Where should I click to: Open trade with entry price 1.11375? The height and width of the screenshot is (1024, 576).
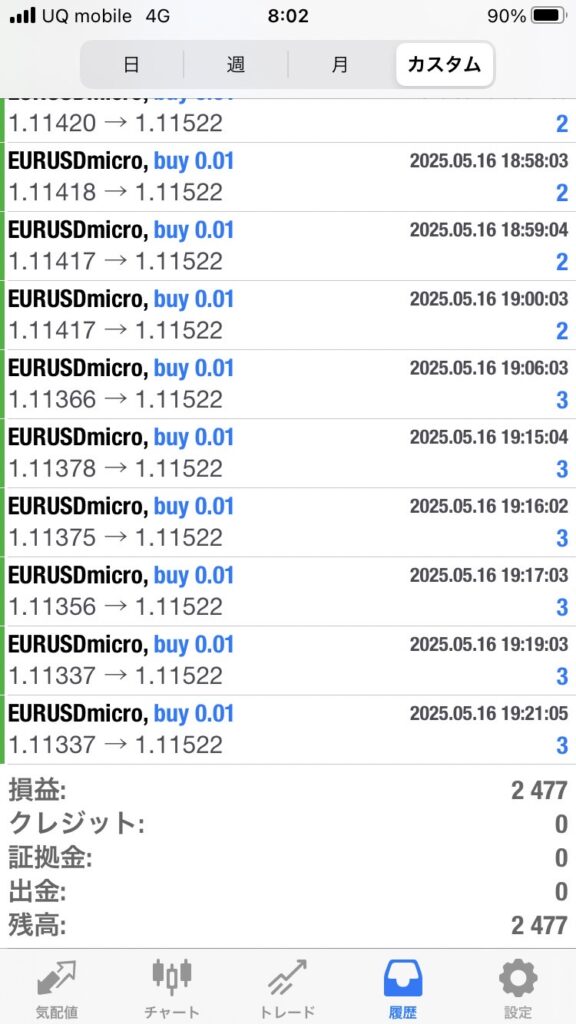[288, 523]
